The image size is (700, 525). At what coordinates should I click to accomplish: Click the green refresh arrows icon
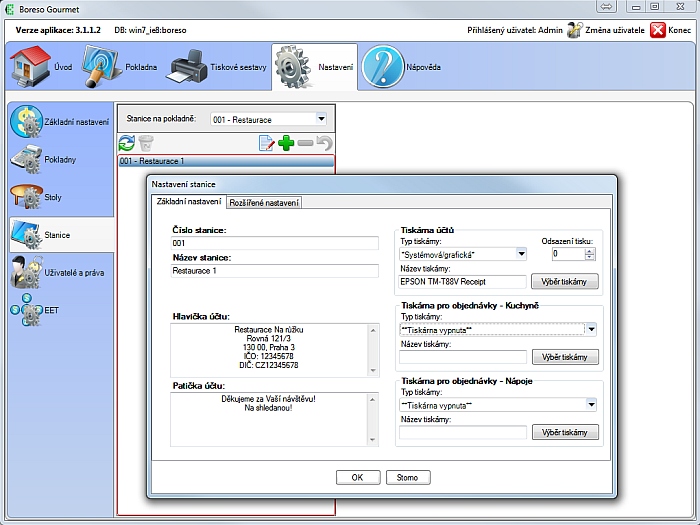click(x=127, y=144)
